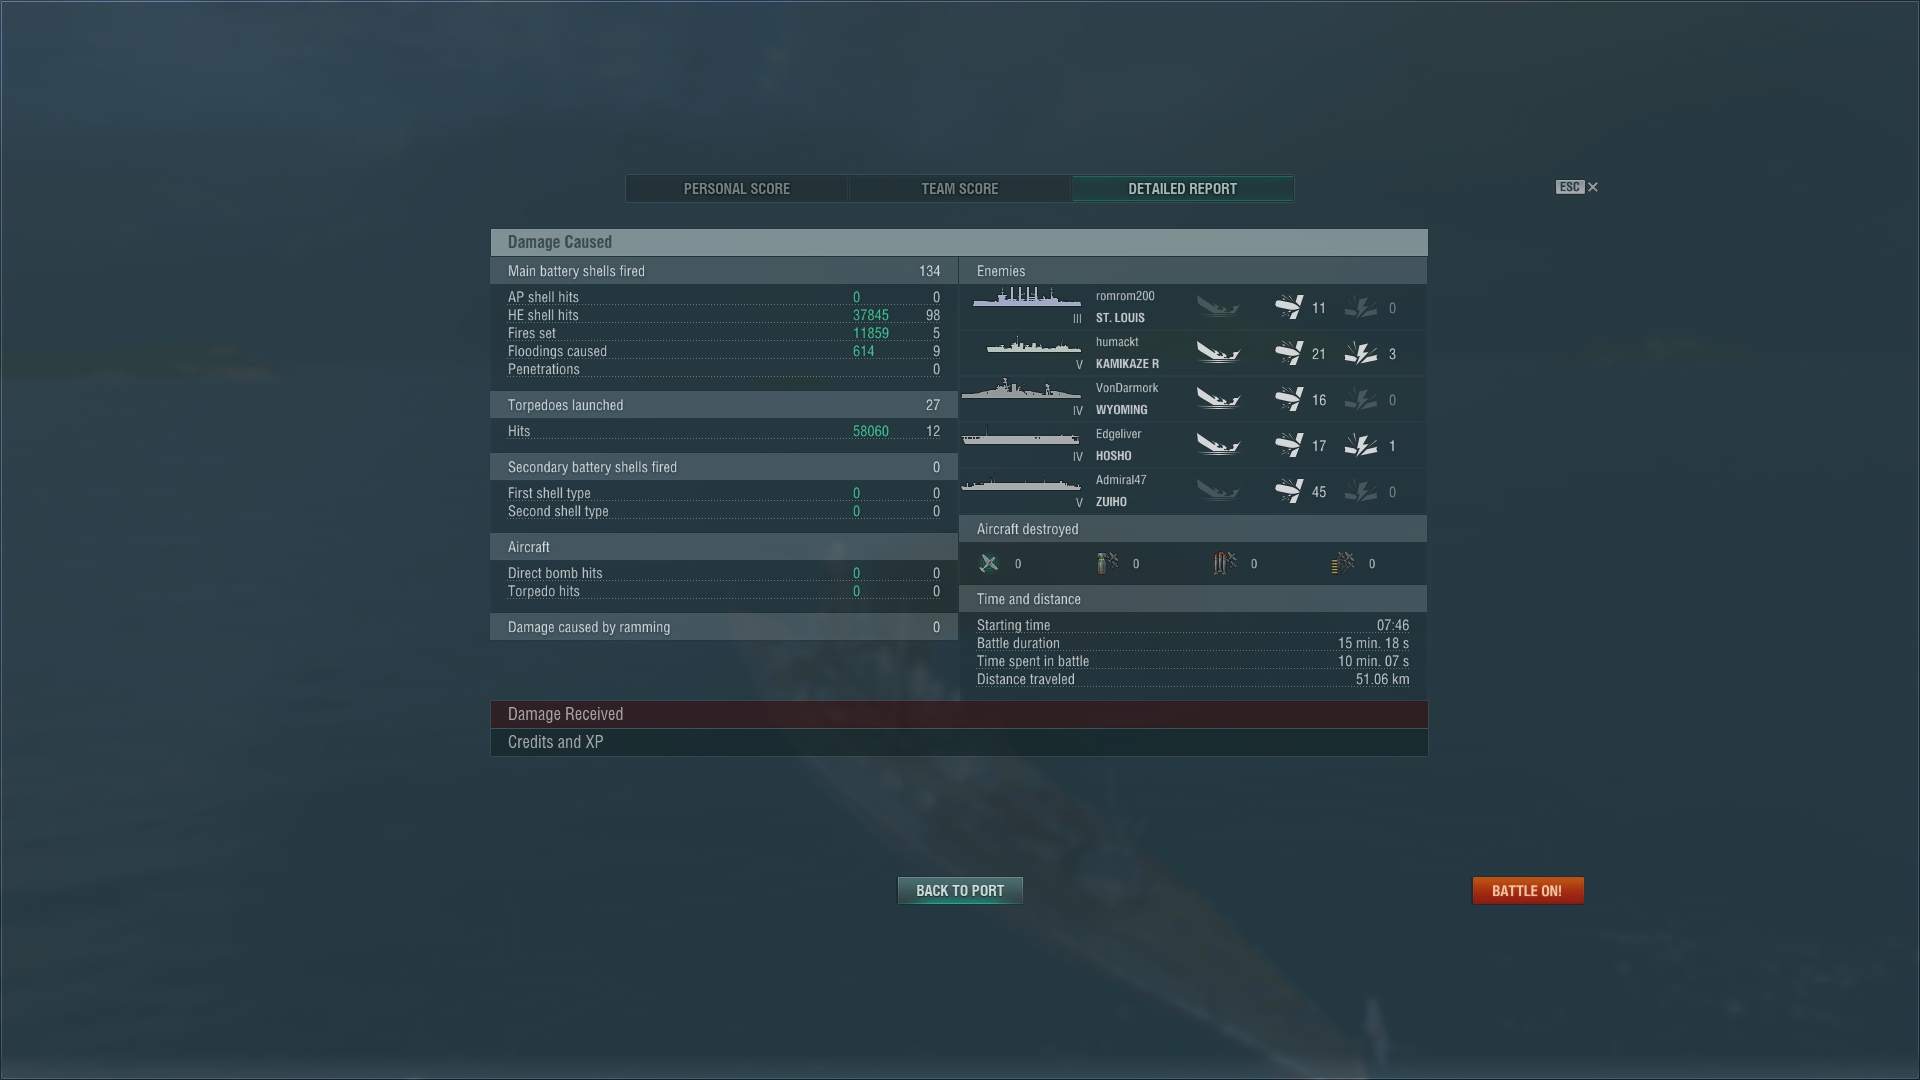Click the Hosho sunk ship icon
1920x1080 pixels.
[1218, 446]
